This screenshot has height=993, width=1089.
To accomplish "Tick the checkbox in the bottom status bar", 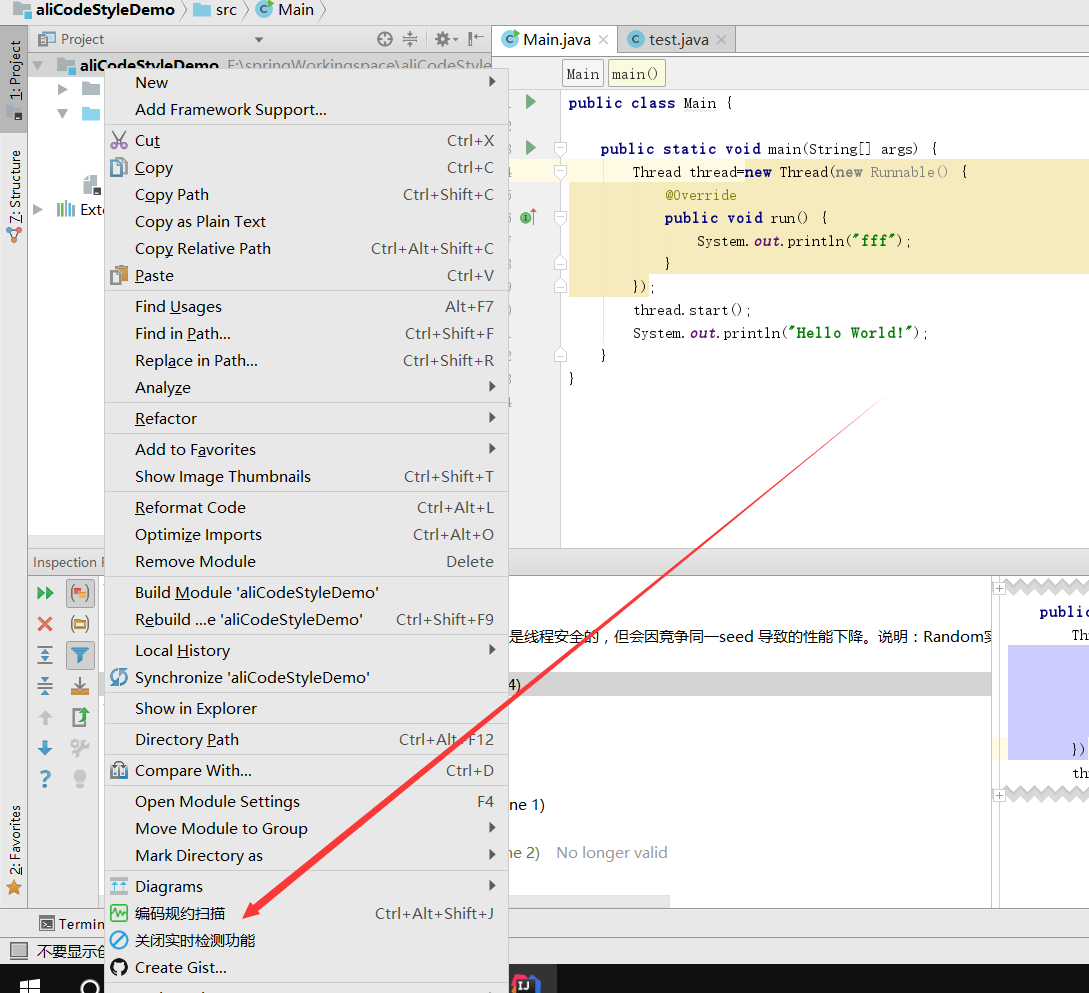I will (19, 950).
